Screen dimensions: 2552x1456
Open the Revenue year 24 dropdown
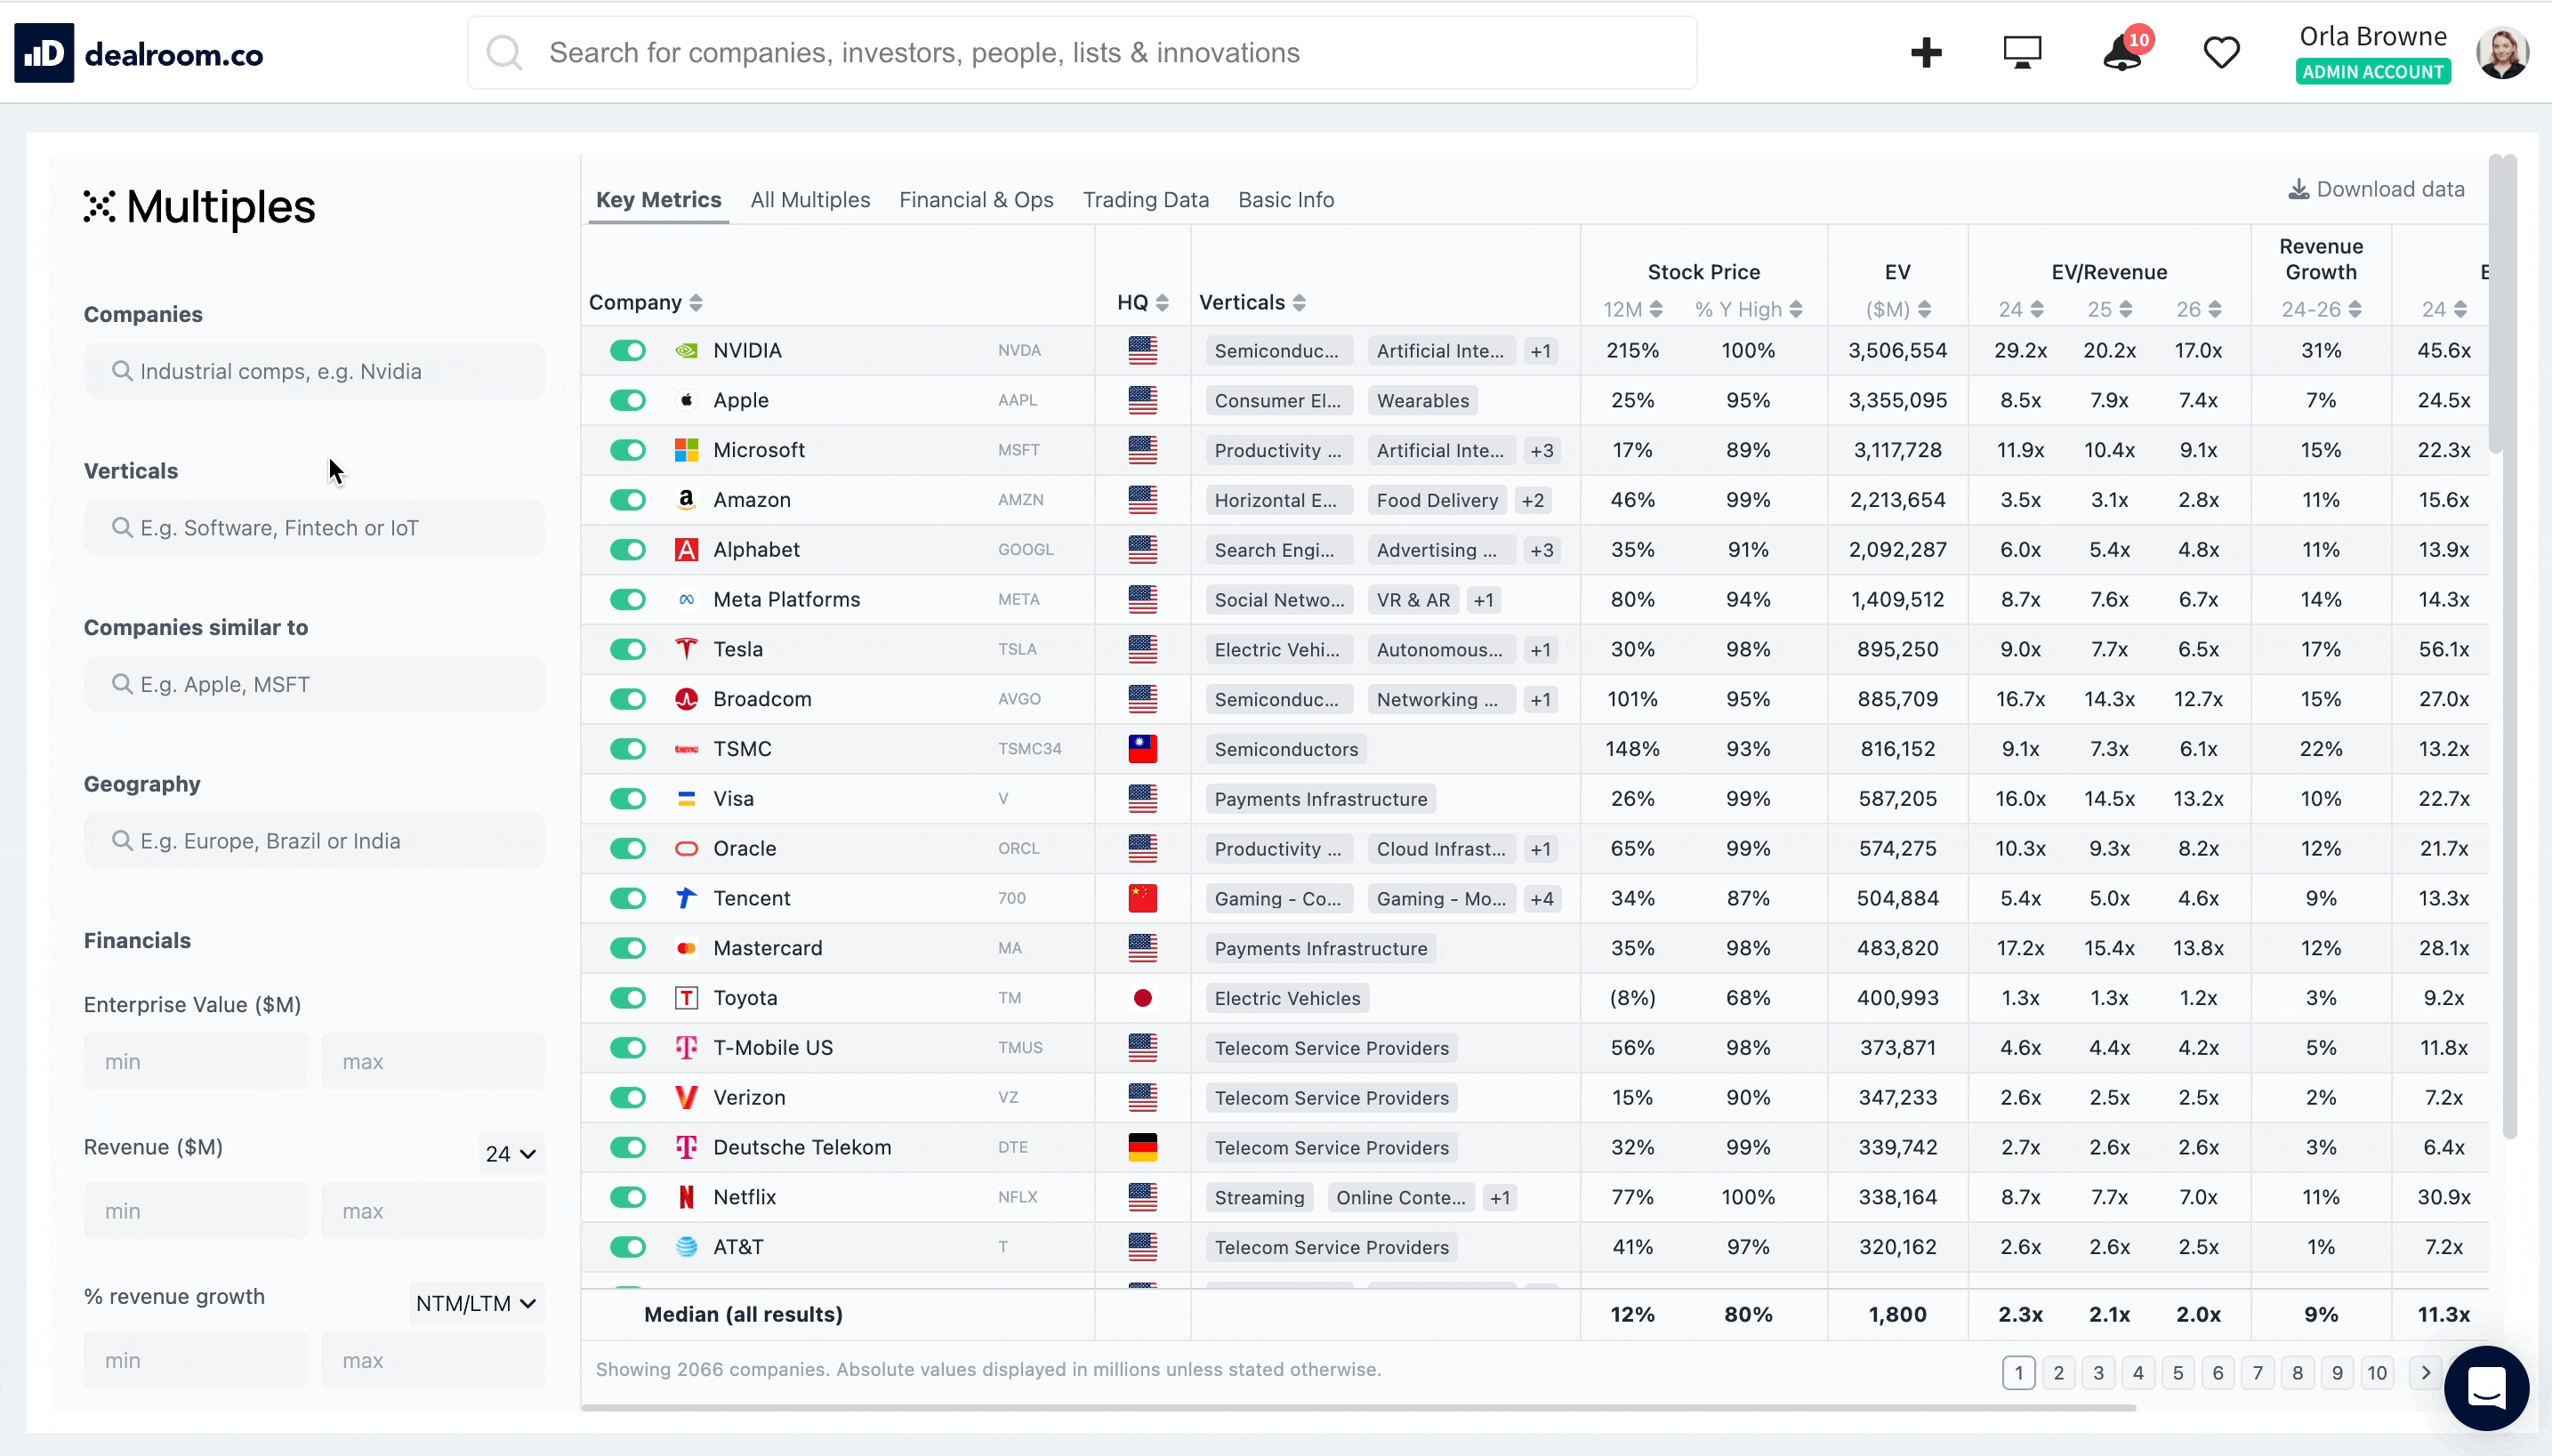(x=511, y=1154)
